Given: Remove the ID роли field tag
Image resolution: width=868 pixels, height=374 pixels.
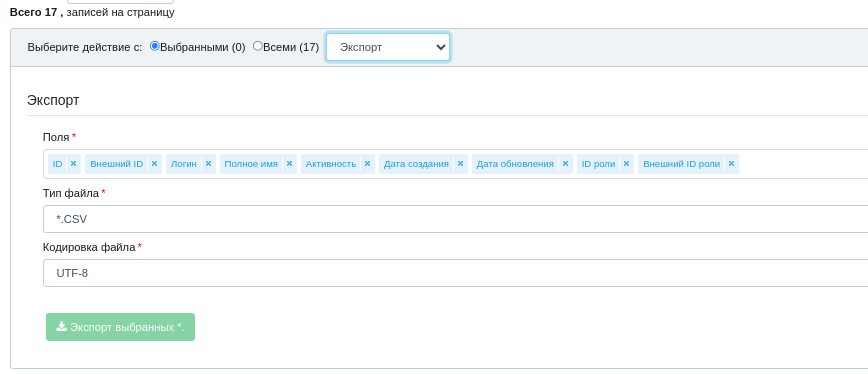Looking at the screenshot, I should (x=626, y=164).
